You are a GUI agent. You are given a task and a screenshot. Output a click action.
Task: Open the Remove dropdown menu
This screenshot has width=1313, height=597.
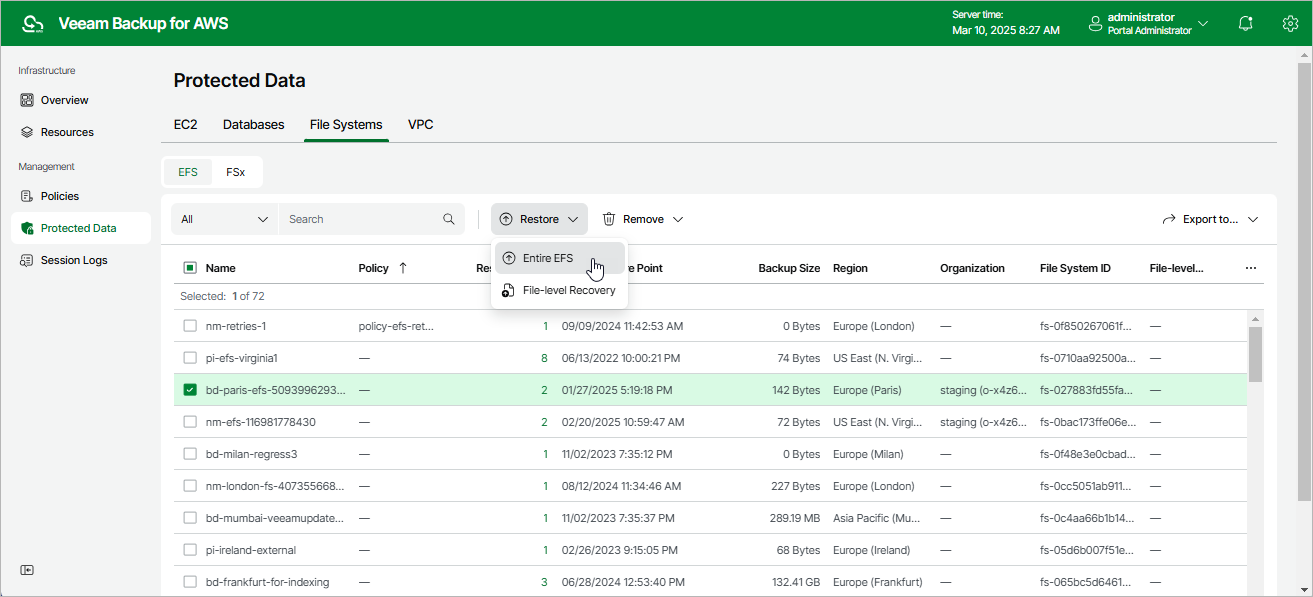click(x=642, y=219)
